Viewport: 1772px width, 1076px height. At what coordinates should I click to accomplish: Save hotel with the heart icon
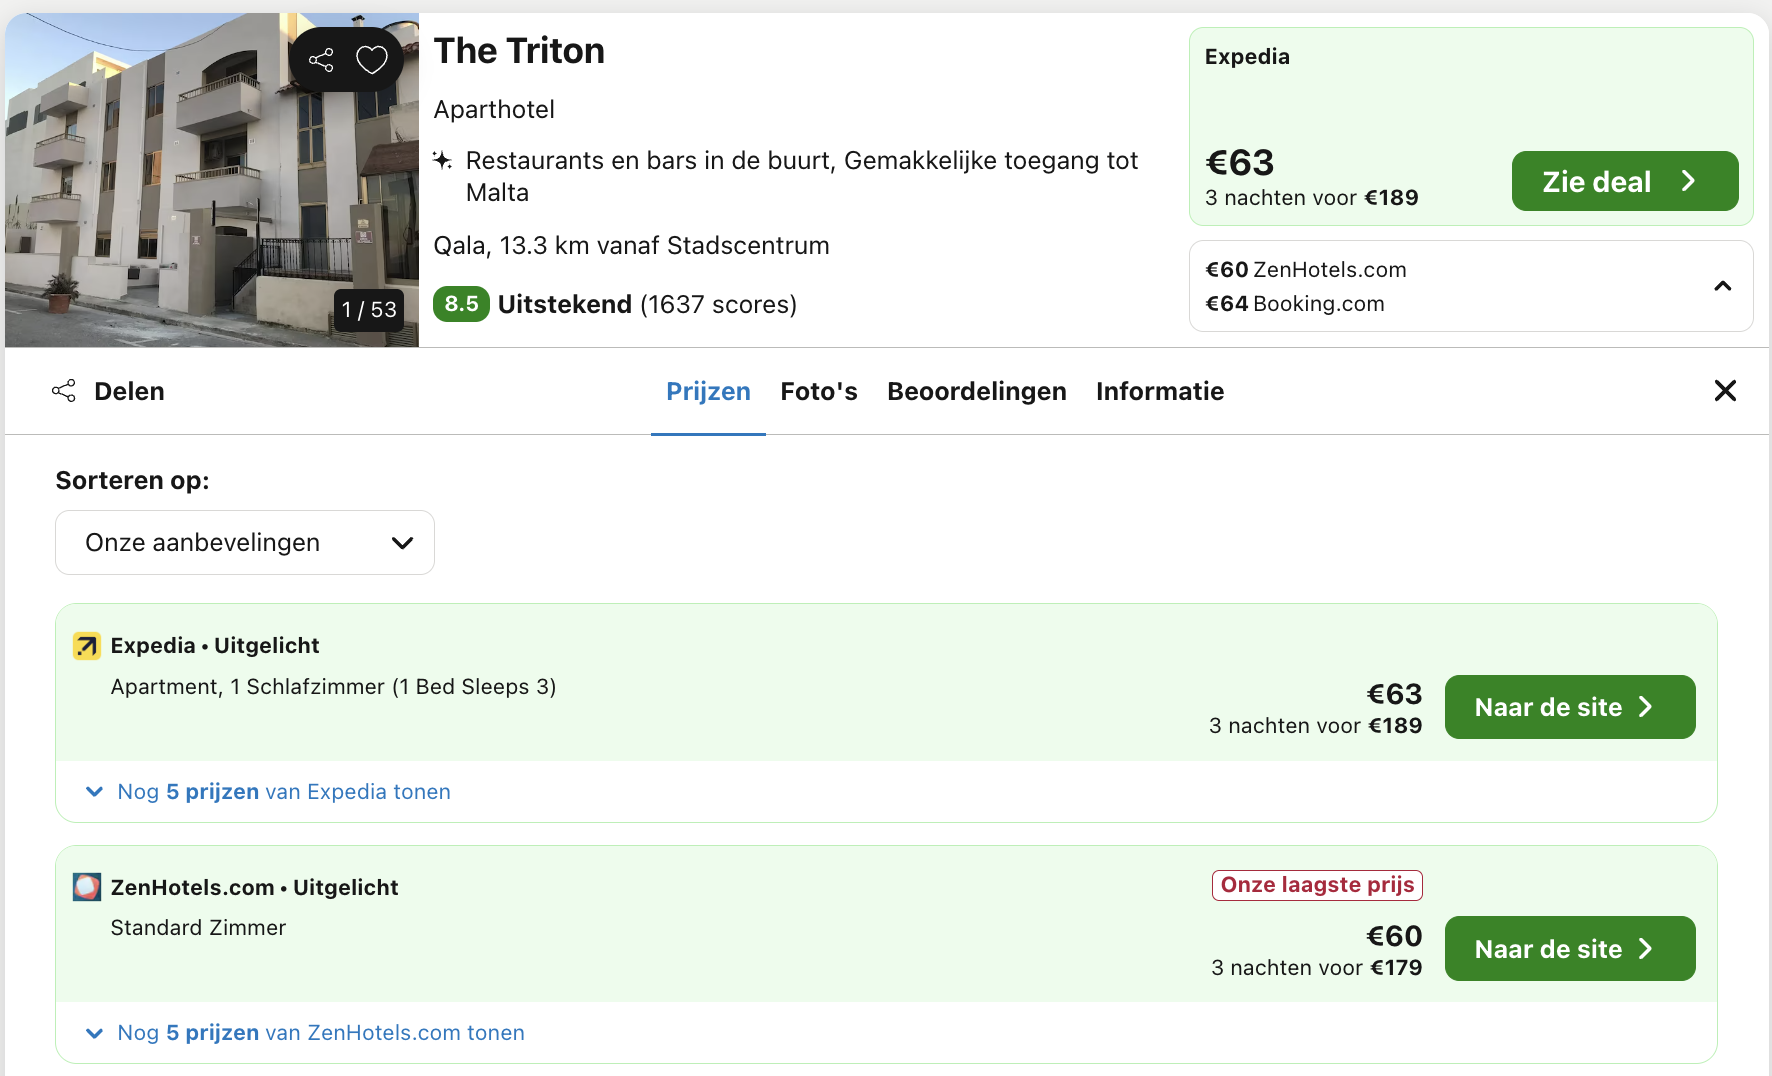[372, 60]
